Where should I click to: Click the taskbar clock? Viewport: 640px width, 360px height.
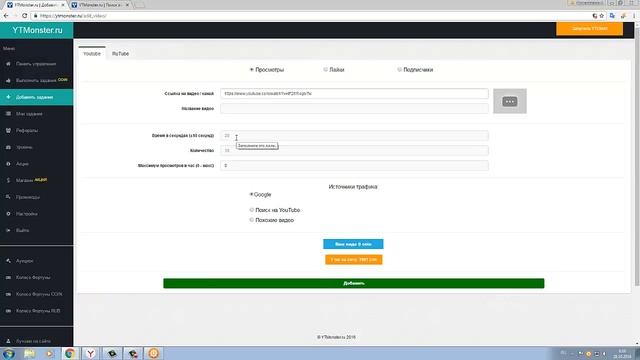click(622, 353)
